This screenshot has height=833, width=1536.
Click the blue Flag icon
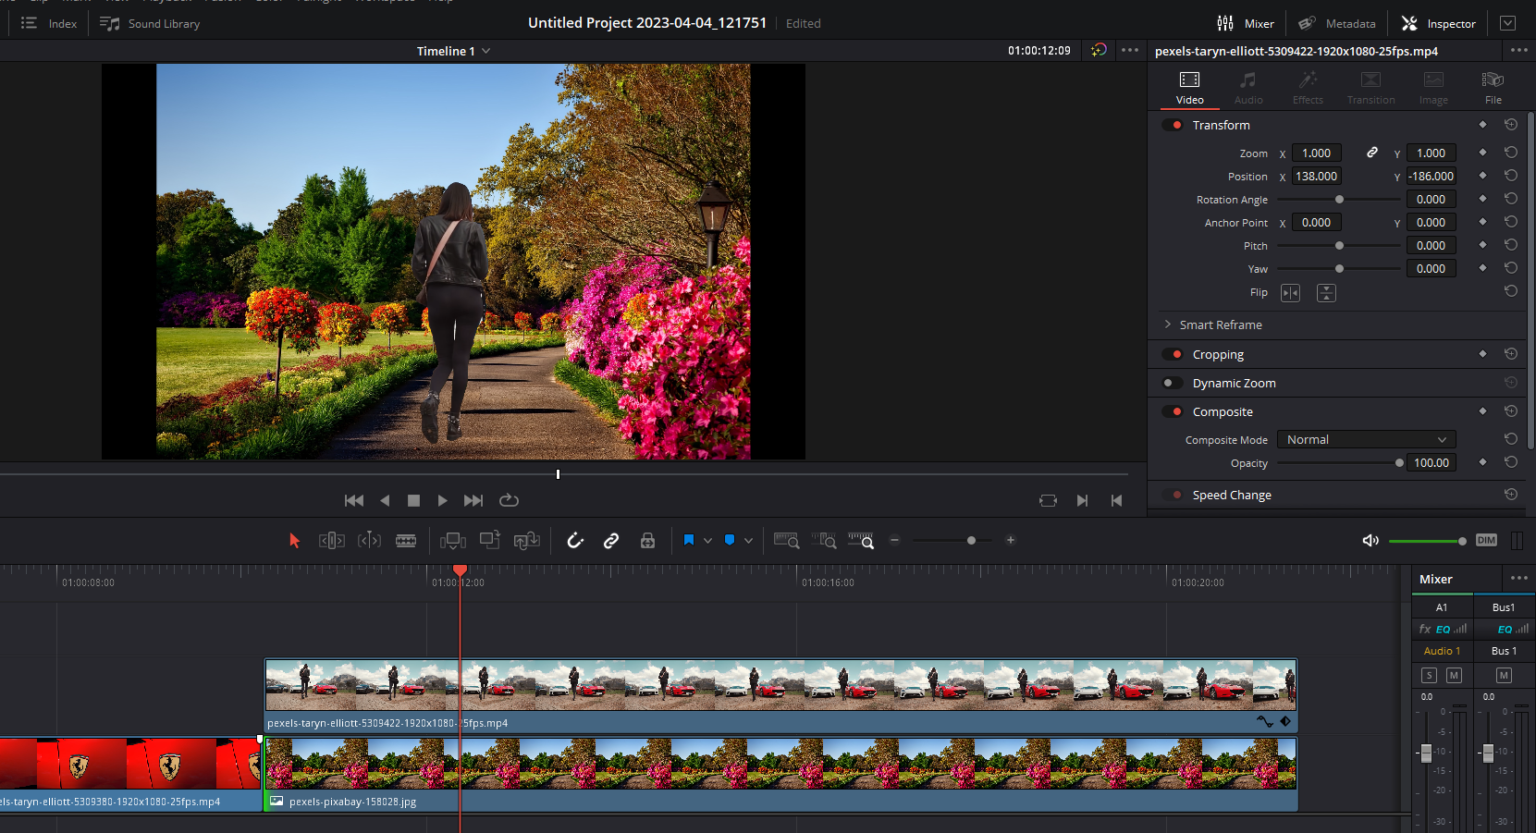[689, 540]
